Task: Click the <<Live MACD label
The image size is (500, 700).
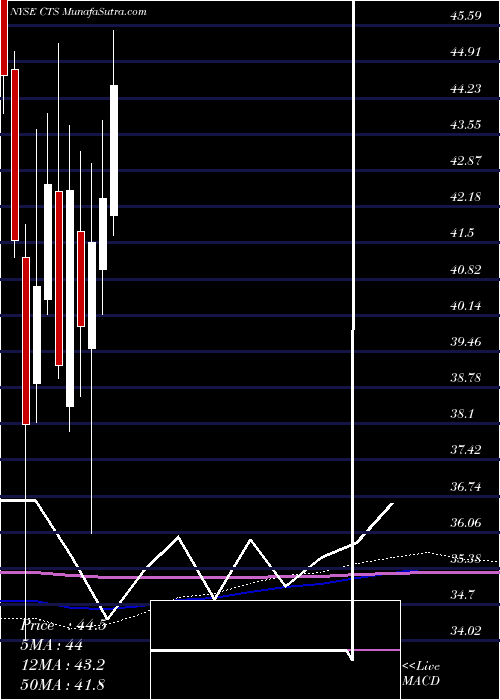Action: point(421,673)
